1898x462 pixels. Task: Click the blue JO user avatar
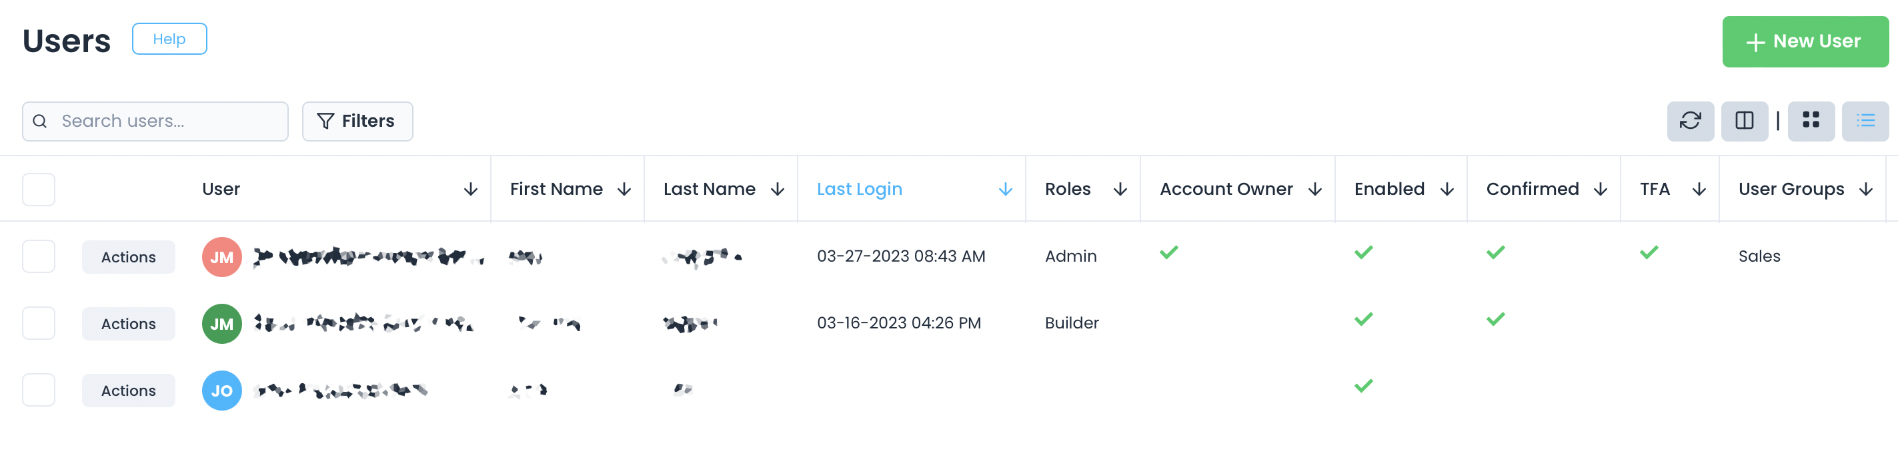(x=222, y=391)
